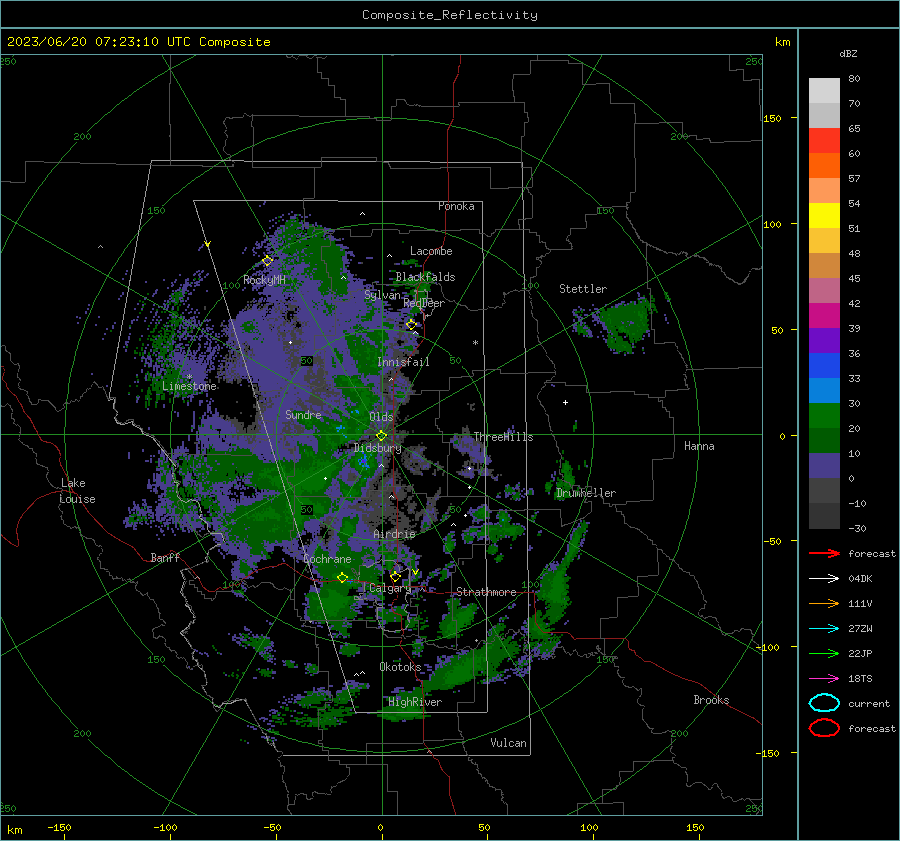Click the magenta 18TS arrow legend icon
The height and width of the screenshot is (841, 900).
(824, 679)
